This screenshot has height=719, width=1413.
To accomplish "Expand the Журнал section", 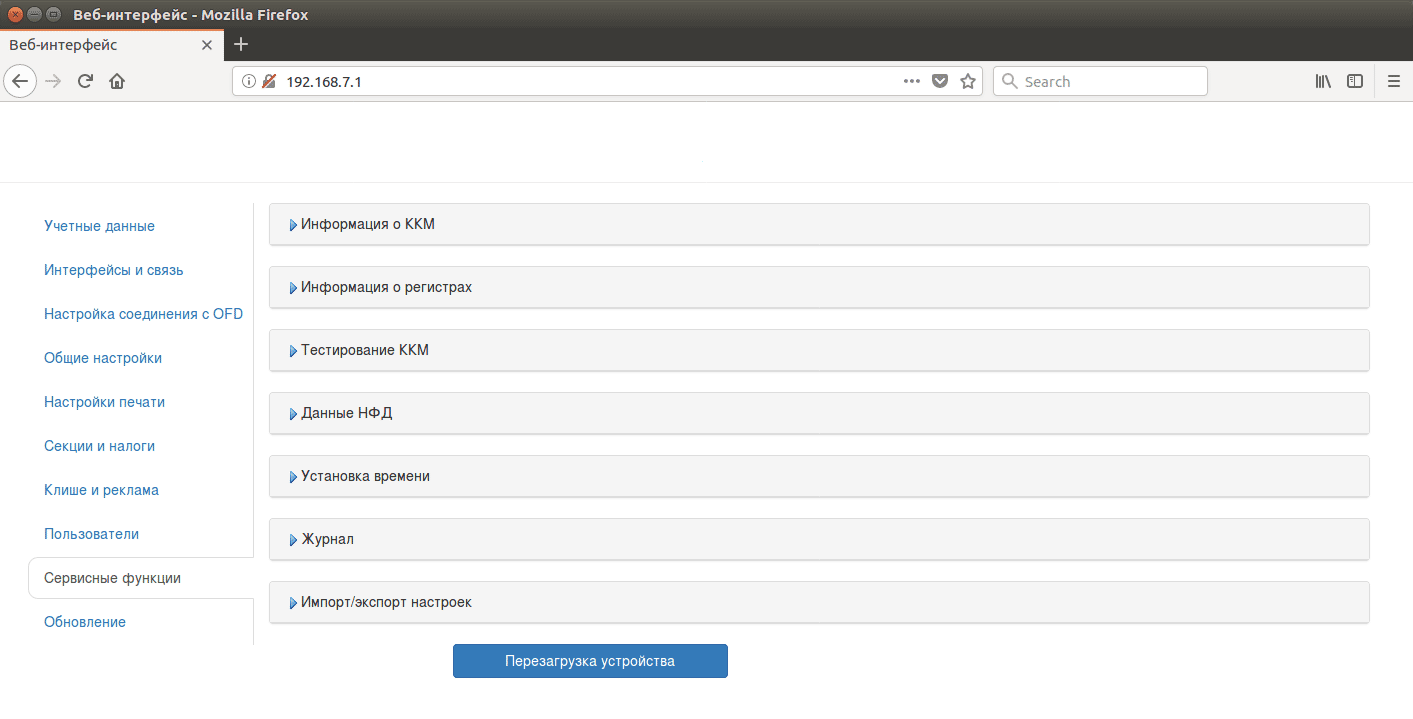I will click(819, 539).
